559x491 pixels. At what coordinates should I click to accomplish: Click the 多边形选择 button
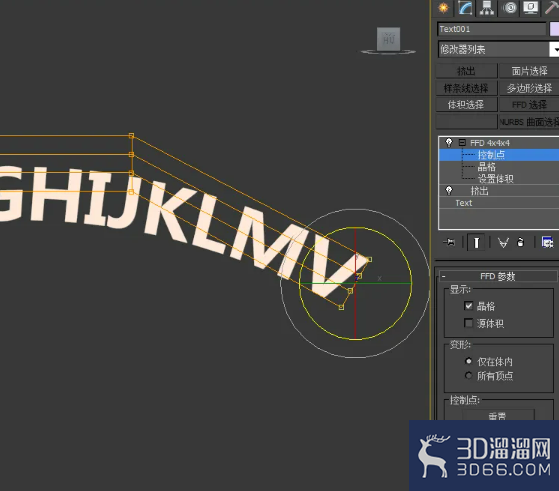pos(529,88)
